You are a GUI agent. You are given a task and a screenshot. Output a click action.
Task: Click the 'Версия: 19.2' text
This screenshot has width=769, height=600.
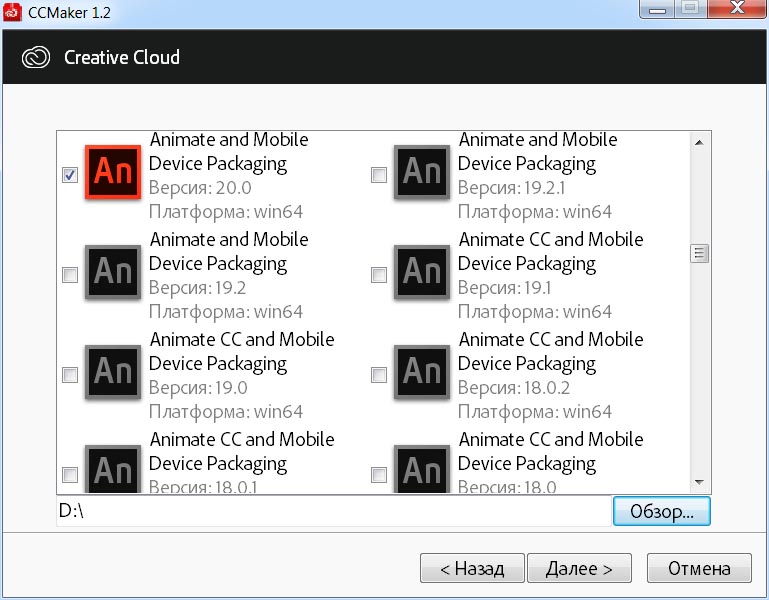(x=197, y=288)
